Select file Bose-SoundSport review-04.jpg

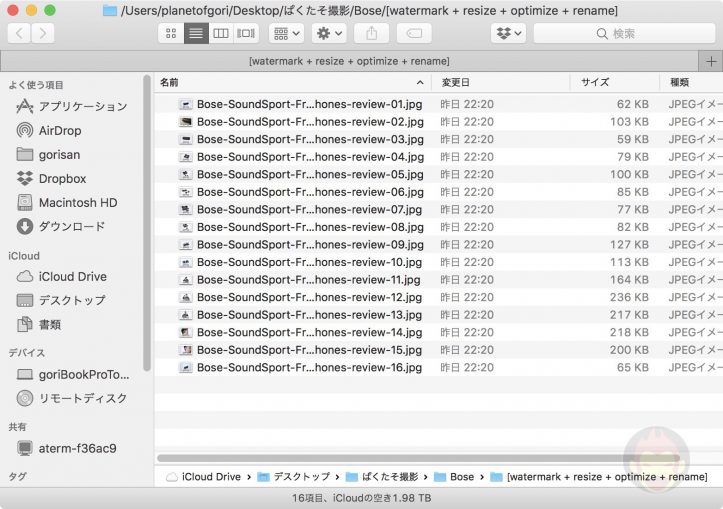coord(439,157)
